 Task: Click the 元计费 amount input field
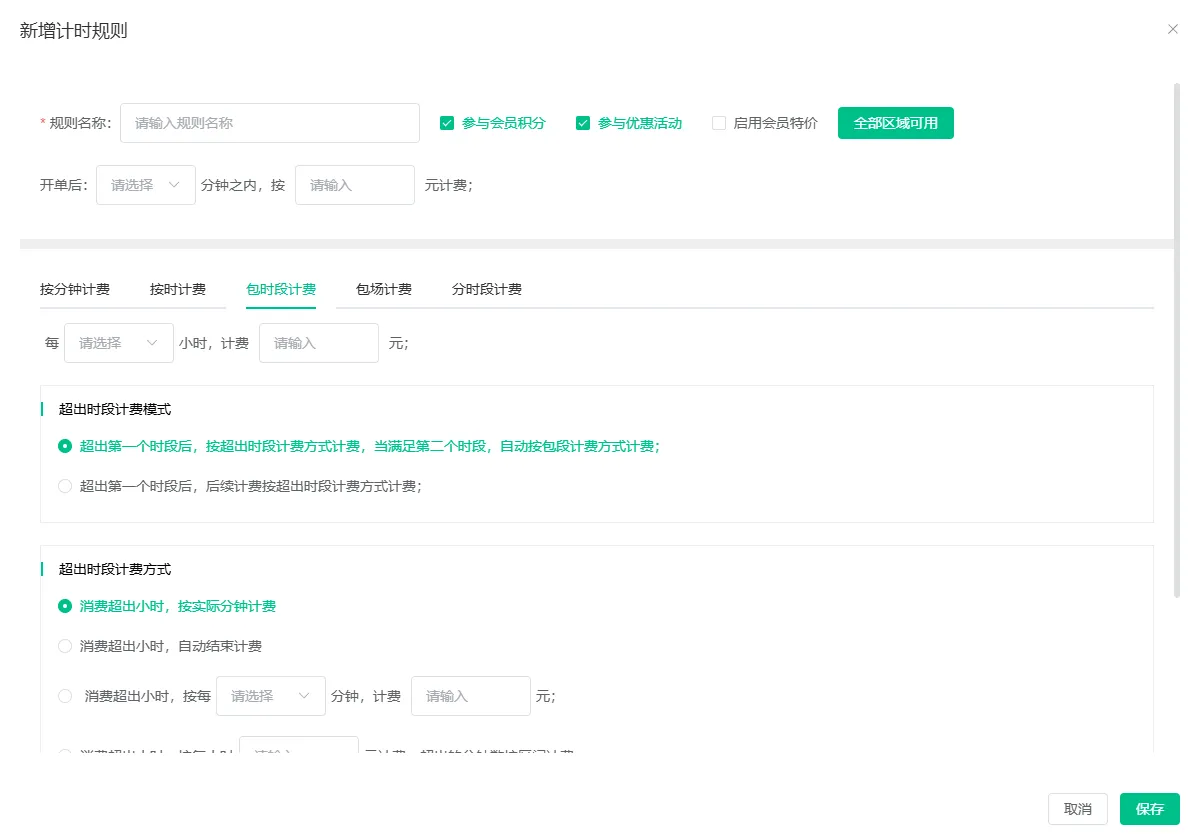pyautogui.click(x=354, y=185)
